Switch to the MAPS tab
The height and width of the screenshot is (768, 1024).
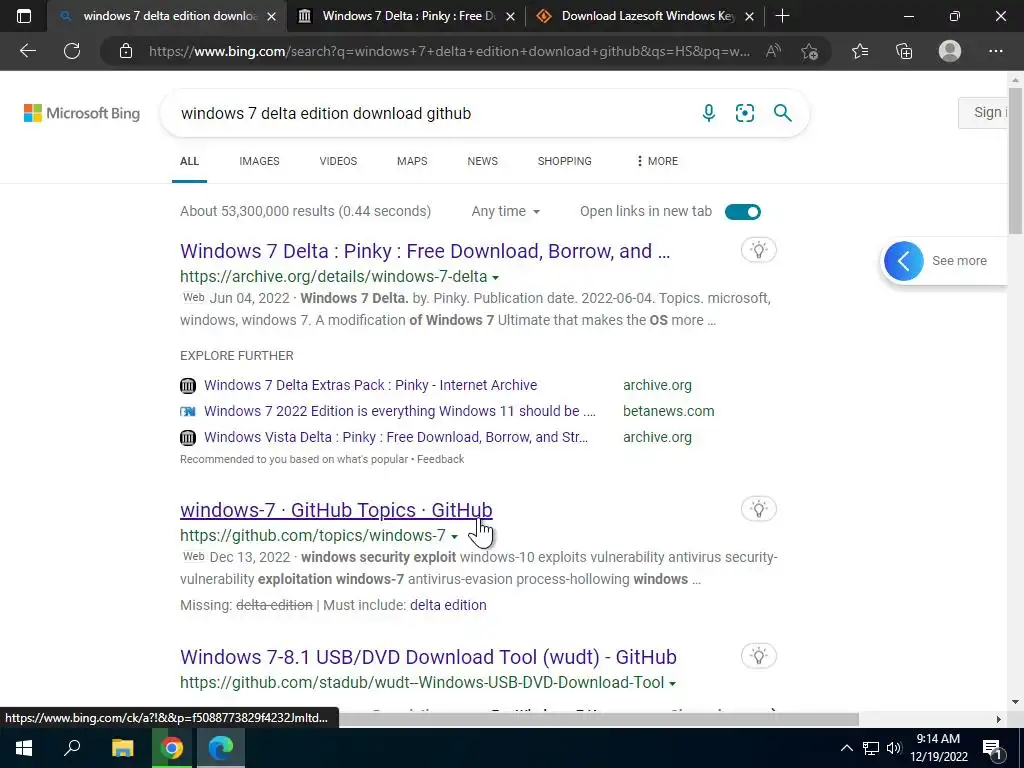click(412, 161)
